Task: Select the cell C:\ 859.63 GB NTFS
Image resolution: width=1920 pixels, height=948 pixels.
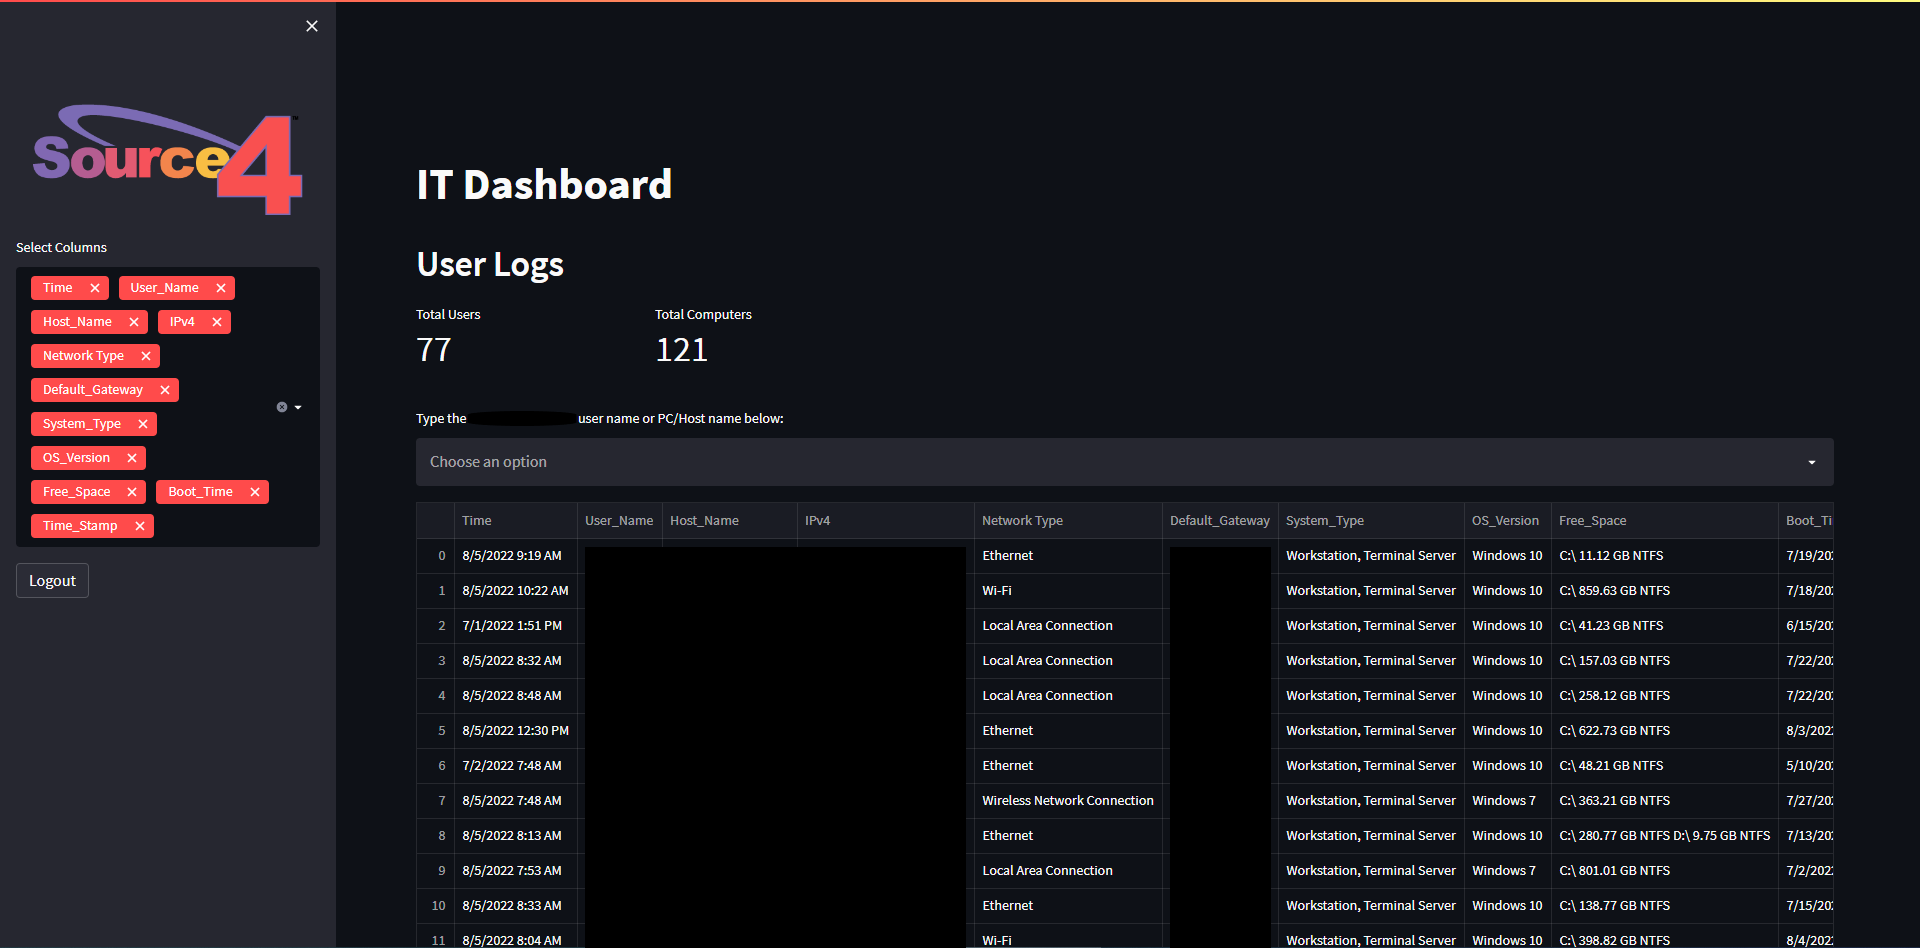Action: [x=1665, y=591]
